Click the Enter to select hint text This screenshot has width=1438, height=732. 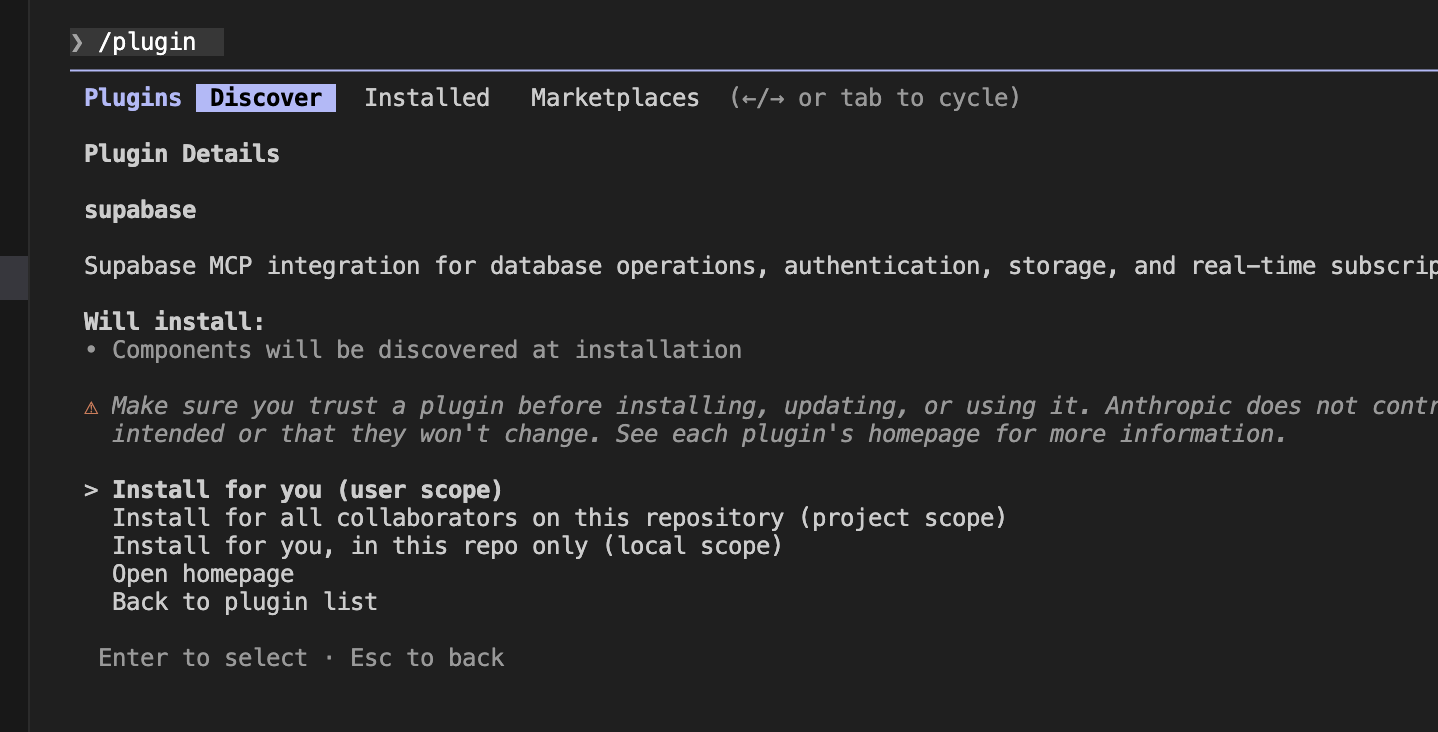[202, 658]
